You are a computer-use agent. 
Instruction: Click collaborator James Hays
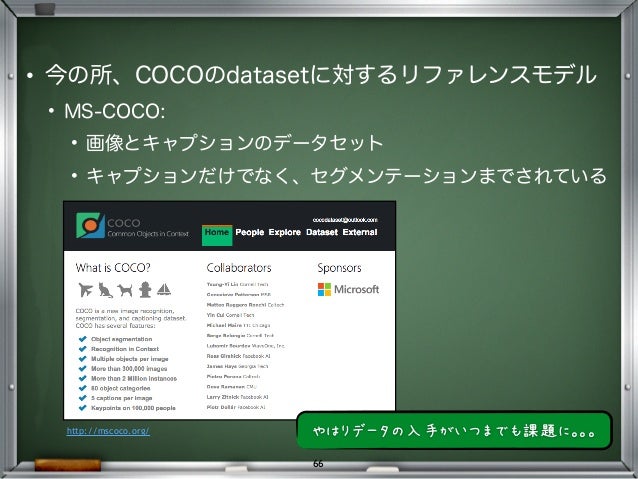pyautogui.click(x=237, y=366)
